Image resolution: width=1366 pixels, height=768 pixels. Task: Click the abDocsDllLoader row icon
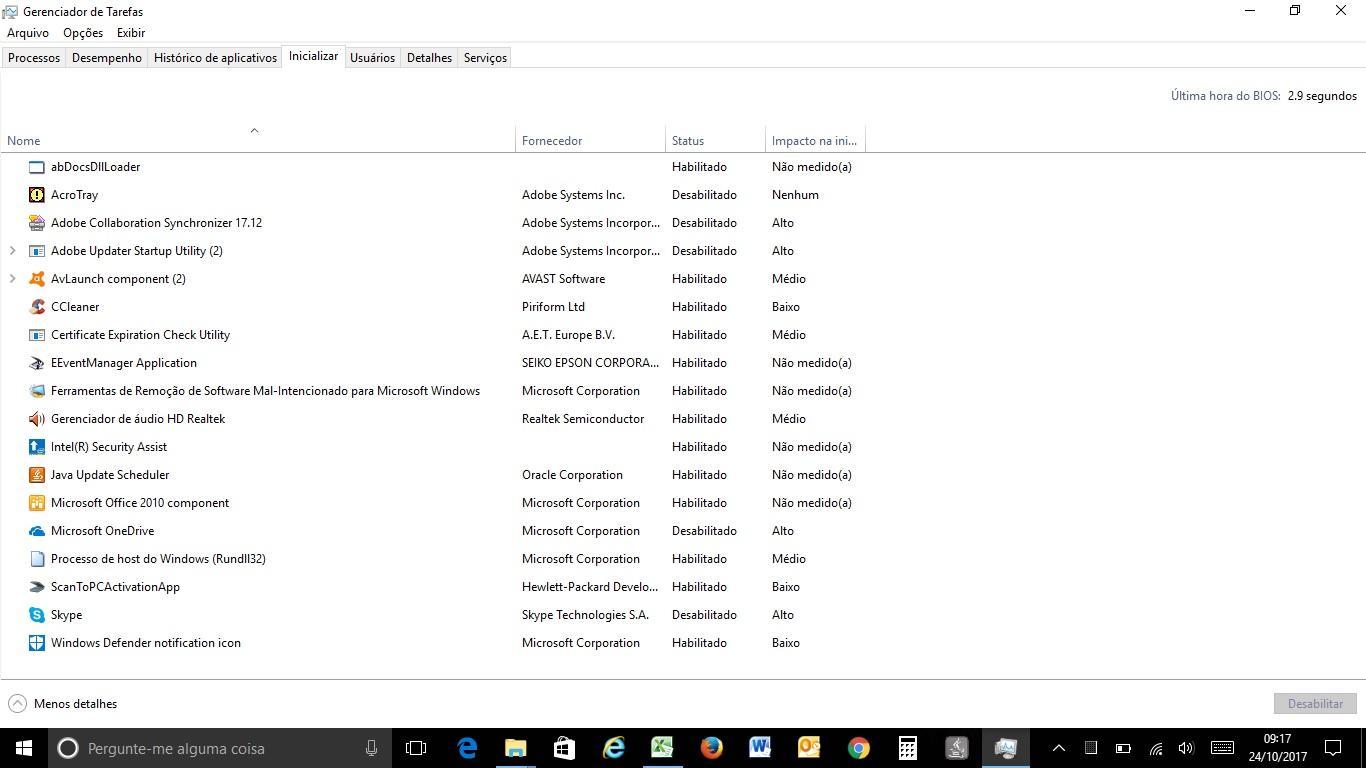click(37, 167)
